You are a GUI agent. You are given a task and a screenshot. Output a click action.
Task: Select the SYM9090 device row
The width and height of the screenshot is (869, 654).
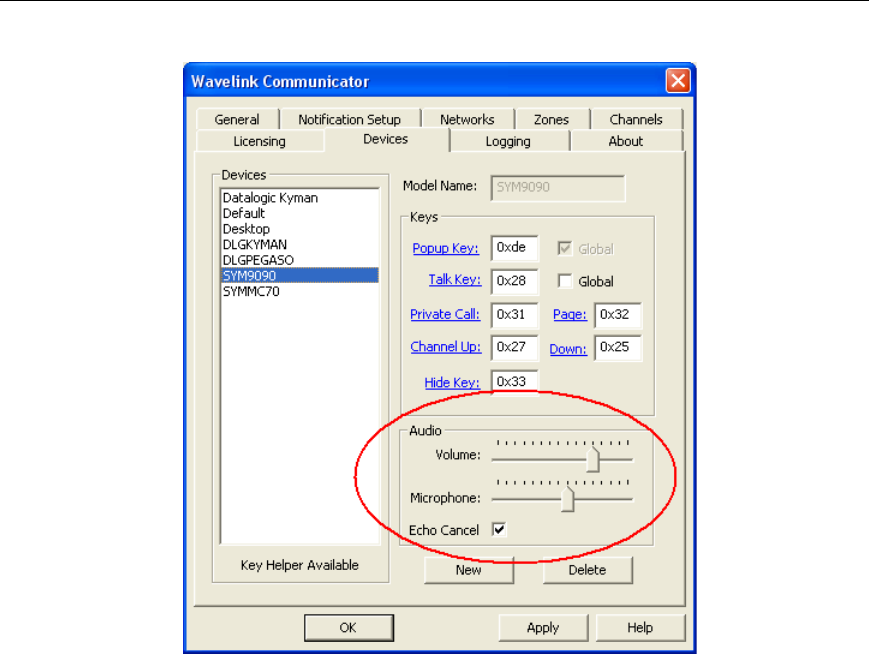299,275
